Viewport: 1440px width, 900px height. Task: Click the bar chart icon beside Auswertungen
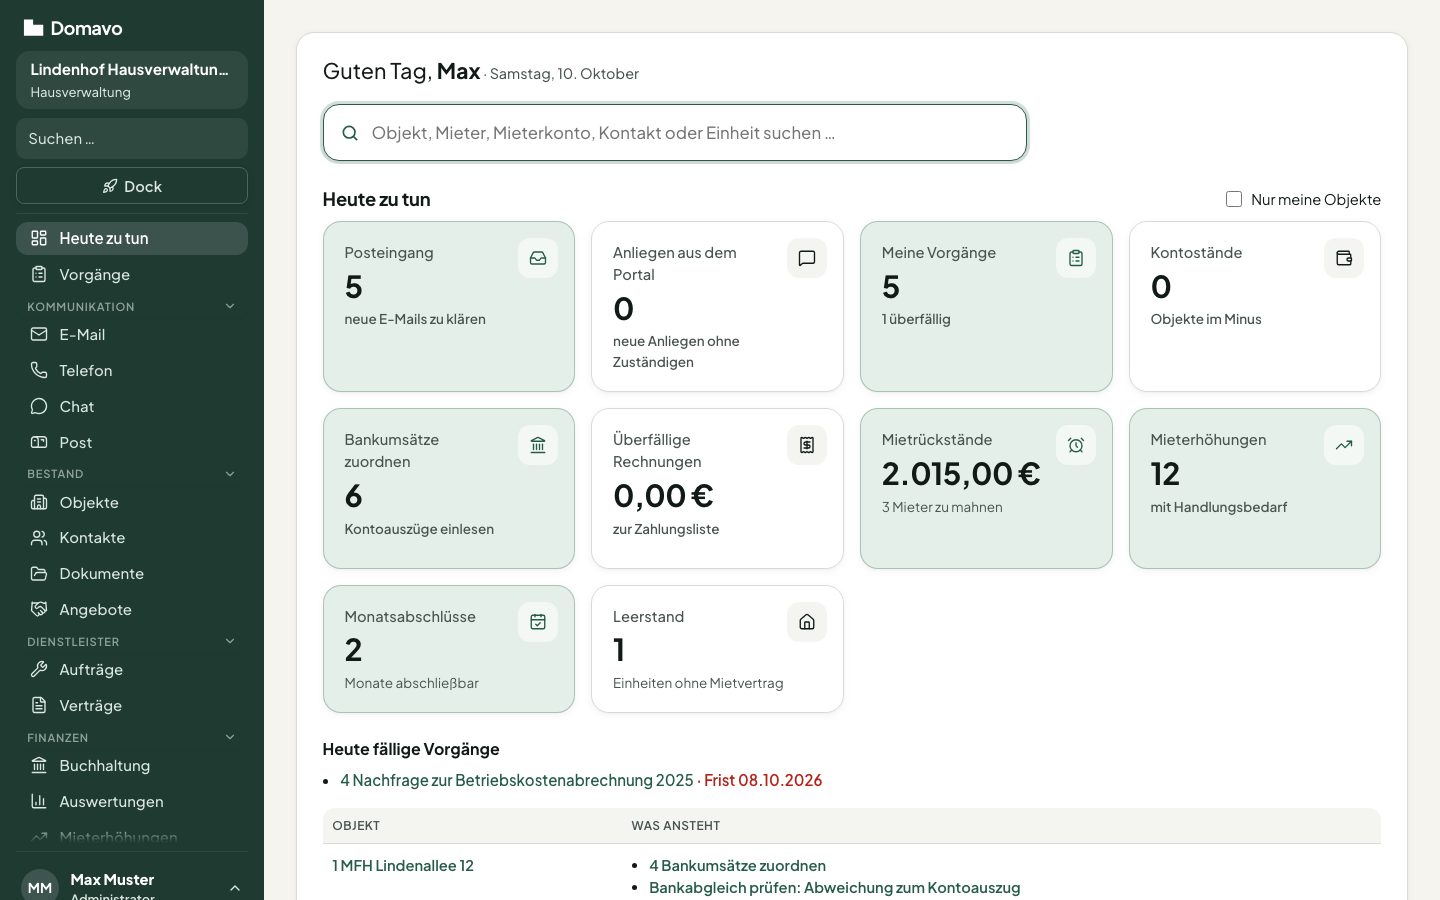(x=39, y=801)
